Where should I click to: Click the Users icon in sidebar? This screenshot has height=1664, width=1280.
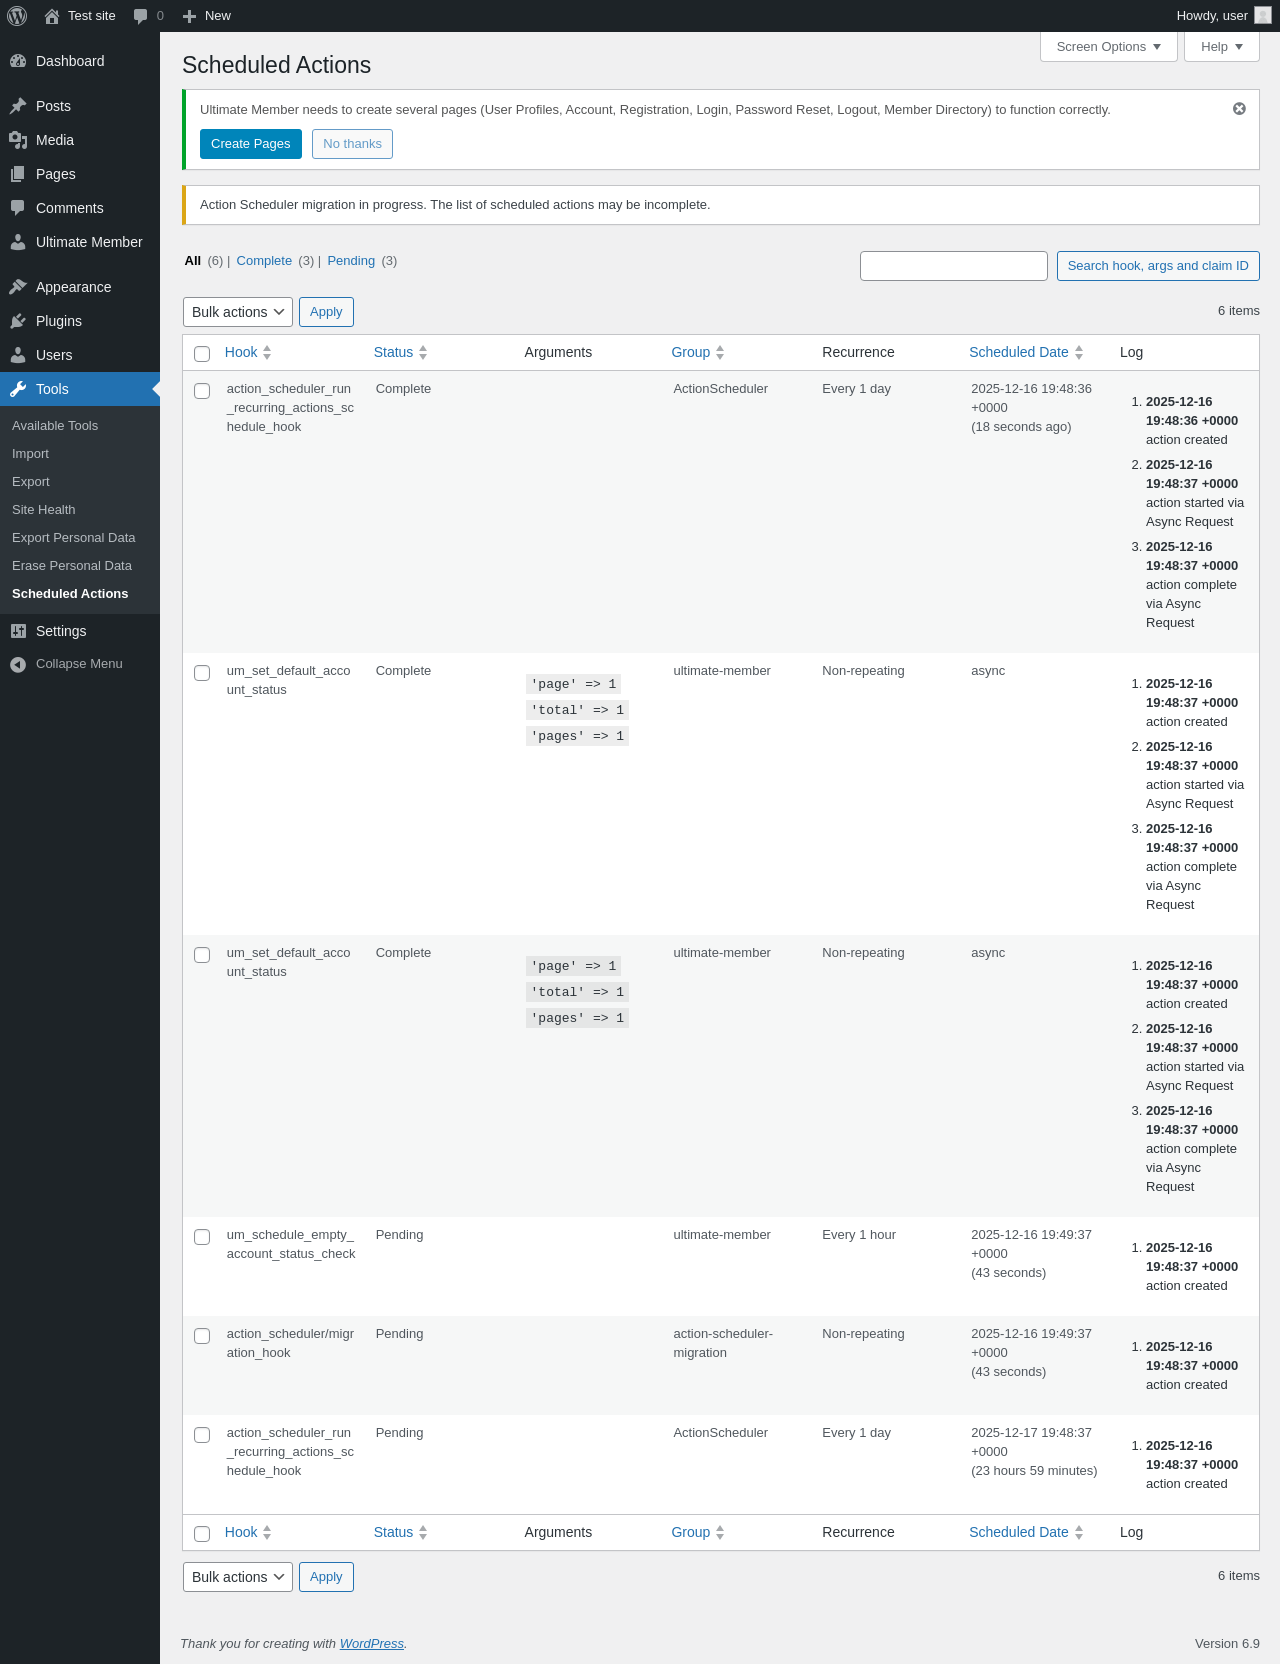18,355
